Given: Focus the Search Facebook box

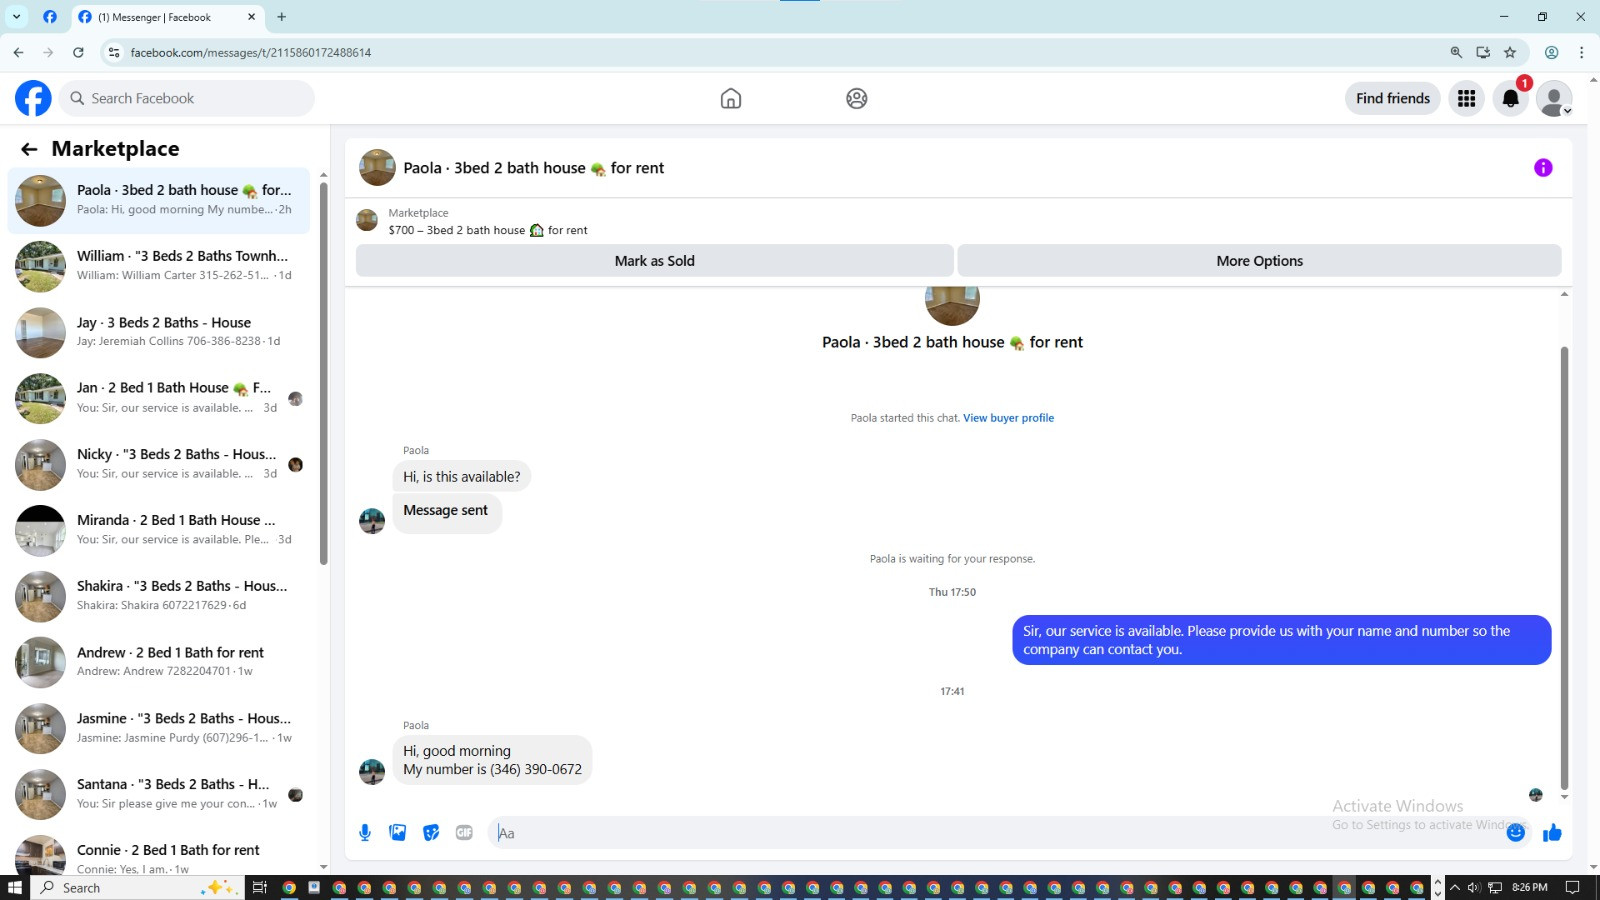Looking at the screenshot, I should coord(187,98).
